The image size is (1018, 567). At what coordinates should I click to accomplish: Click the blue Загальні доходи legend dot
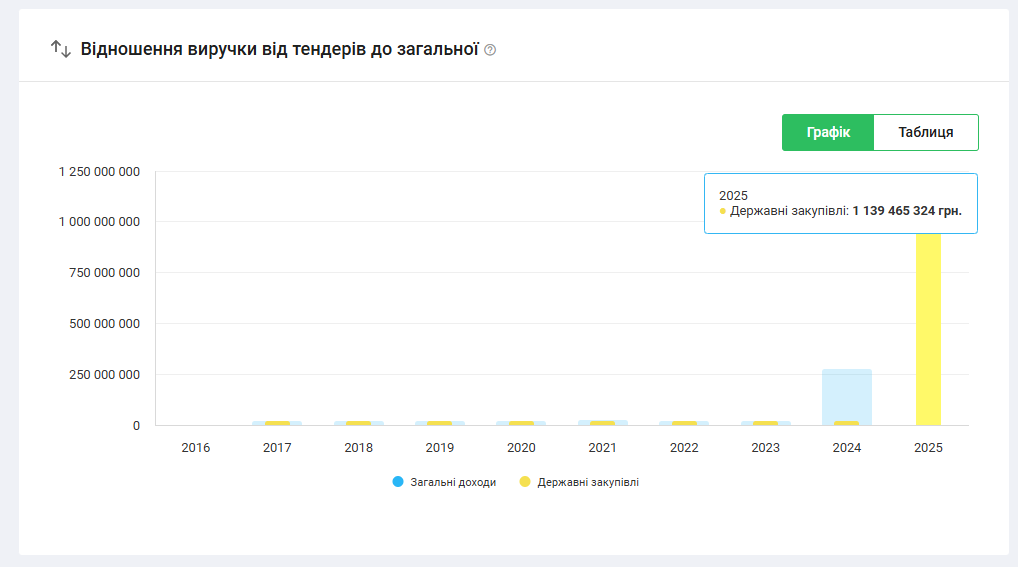coord(398,482)
